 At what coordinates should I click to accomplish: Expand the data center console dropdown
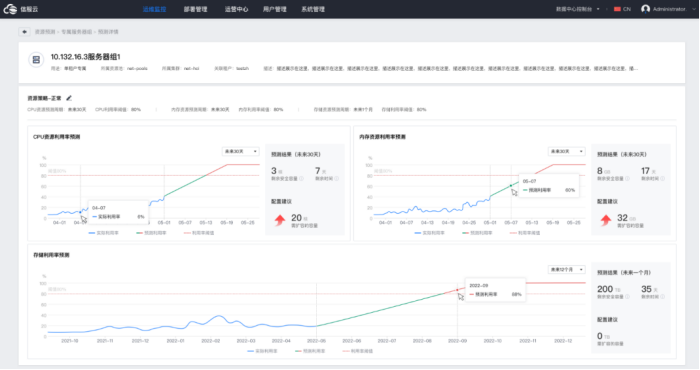578,9
